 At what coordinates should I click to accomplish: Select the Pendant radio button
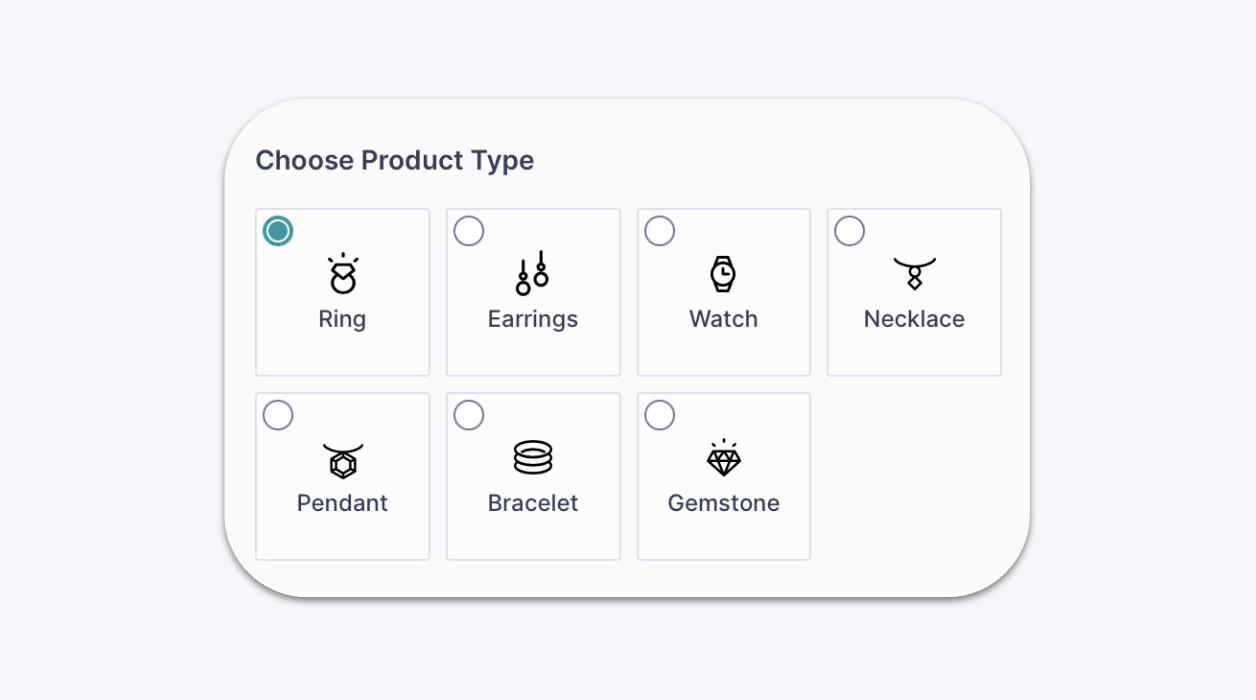pos(278,415)
